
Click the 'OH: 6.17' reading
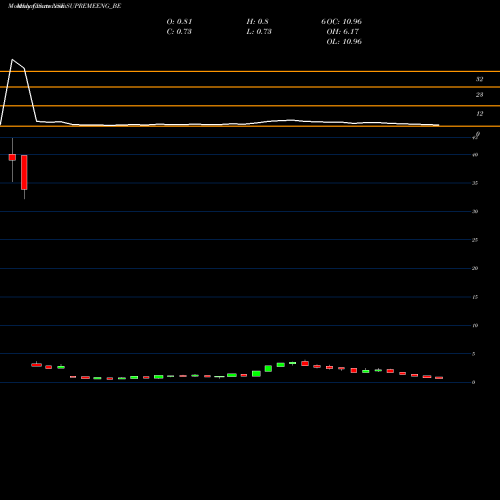click(x=343, y=32)
